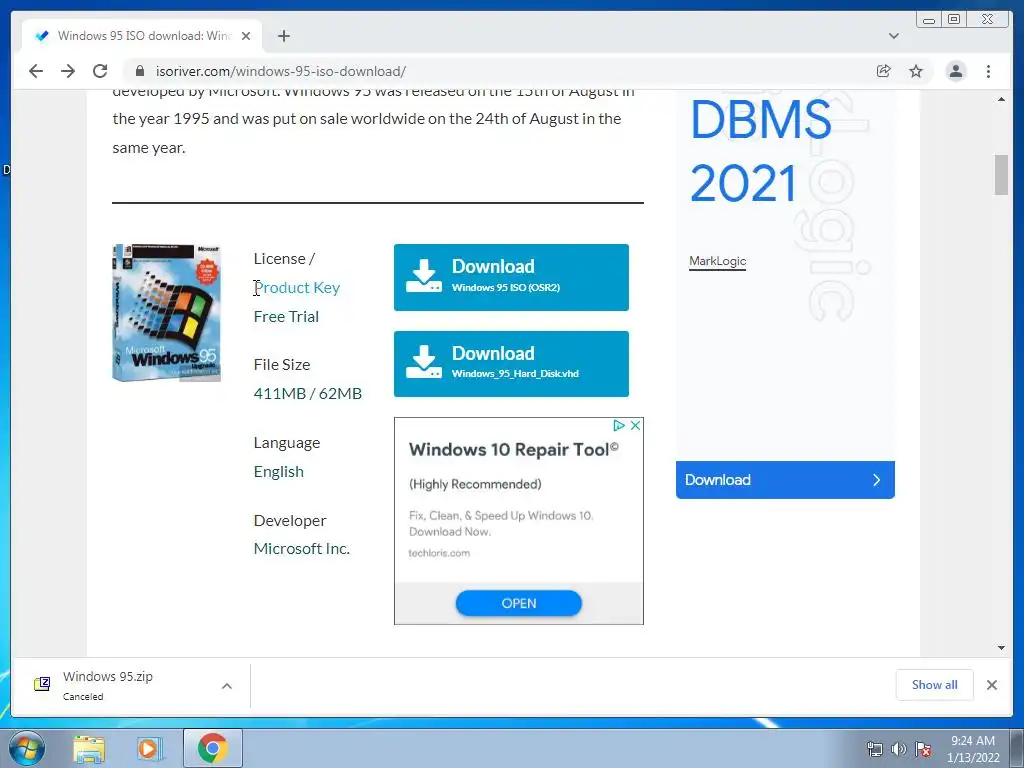Image resolution: width=1024 pixels, height=768 pixels.
Task: Click the network tray icon
Action: tap(874, 749)
